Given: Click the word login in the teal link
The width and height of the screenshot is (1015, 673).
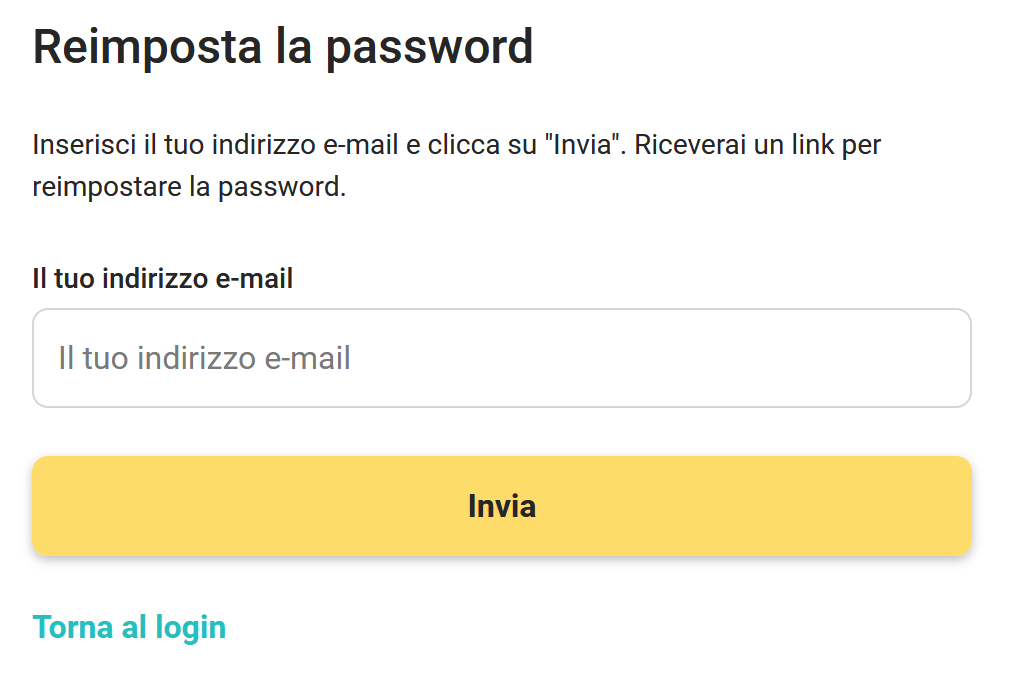Looking at the screenshot, I should pos(191,627).
